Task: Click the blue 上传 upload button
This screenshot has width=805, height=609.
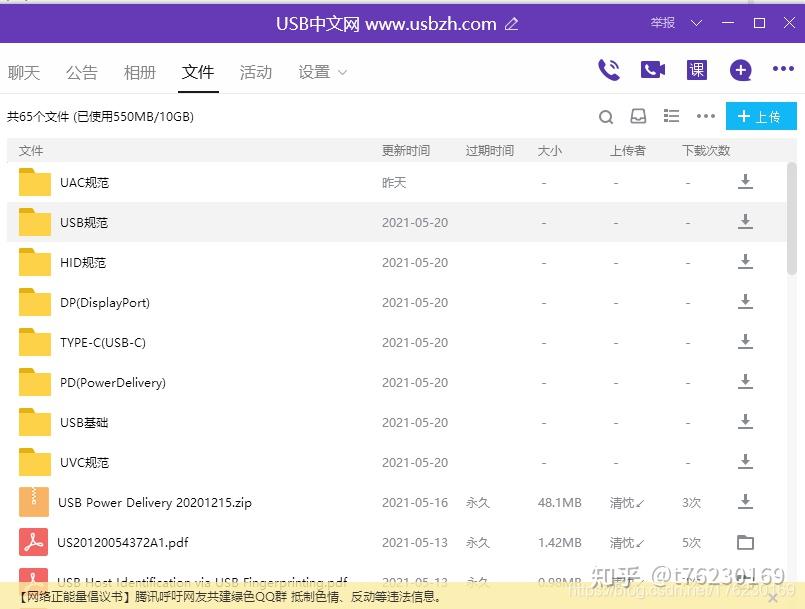Action: [761, 116]
